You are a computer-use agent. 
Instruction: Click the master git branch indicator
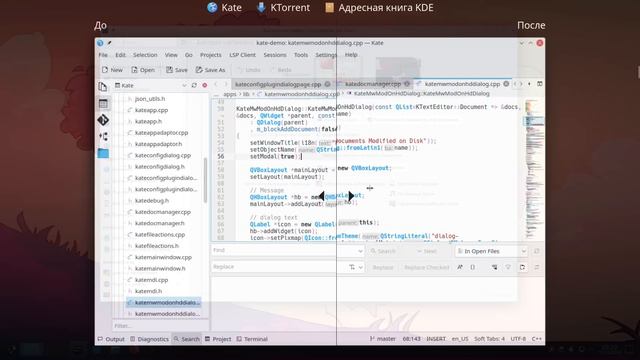(383, 339)
